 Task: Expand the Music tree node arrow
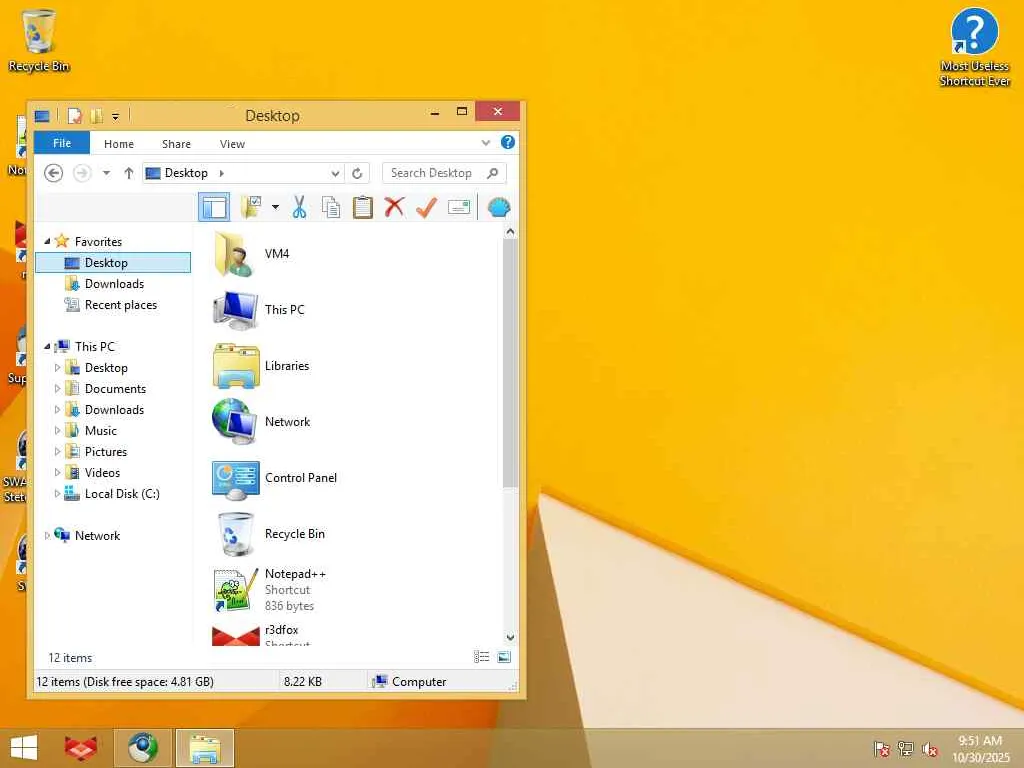[x=57, y=431]
